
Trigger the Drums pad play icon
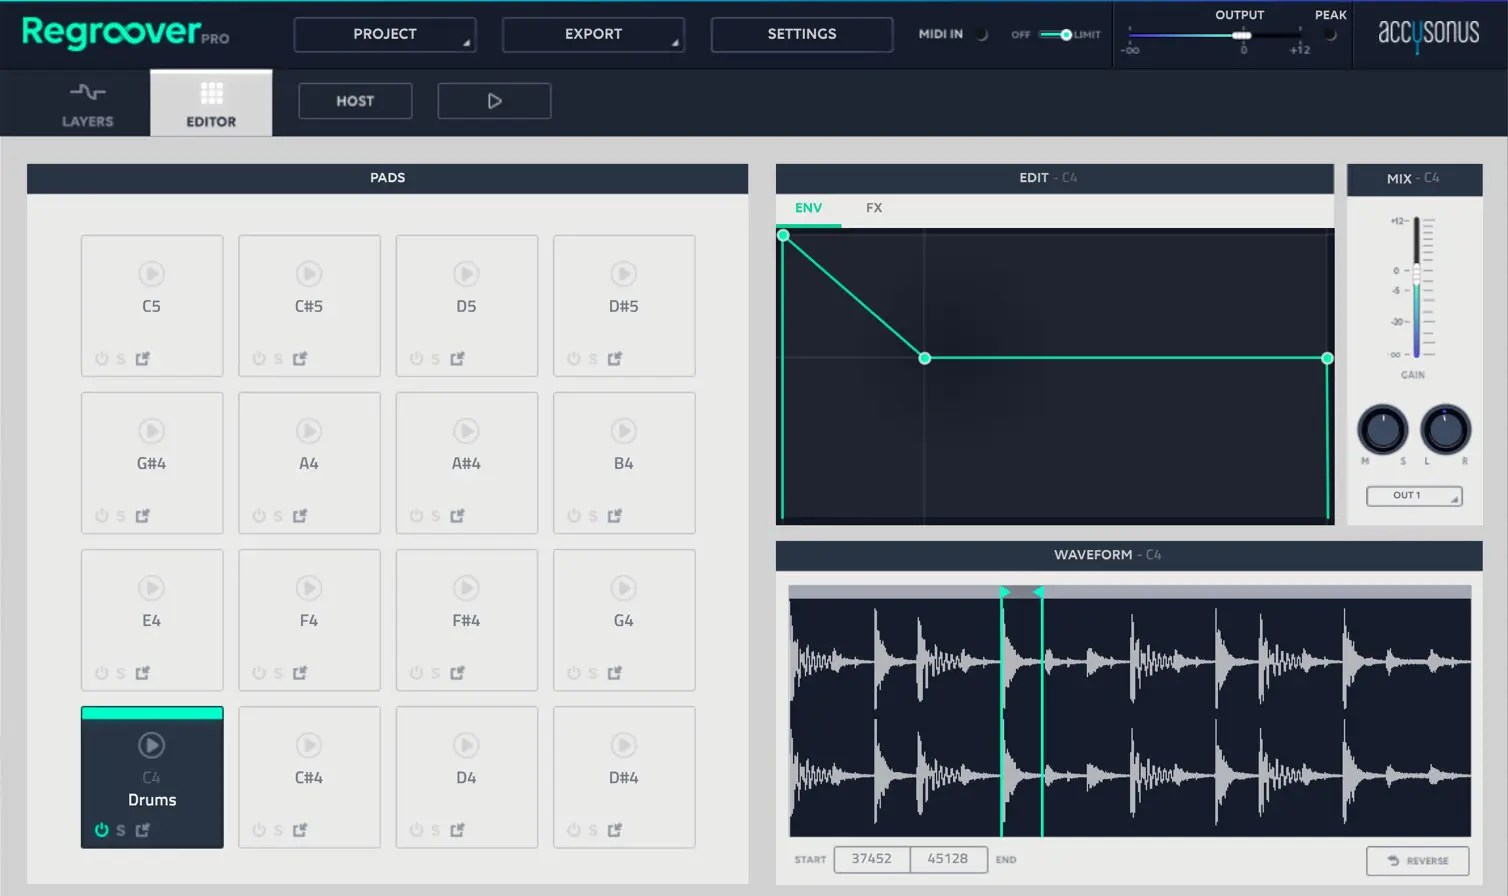point(151,744)
